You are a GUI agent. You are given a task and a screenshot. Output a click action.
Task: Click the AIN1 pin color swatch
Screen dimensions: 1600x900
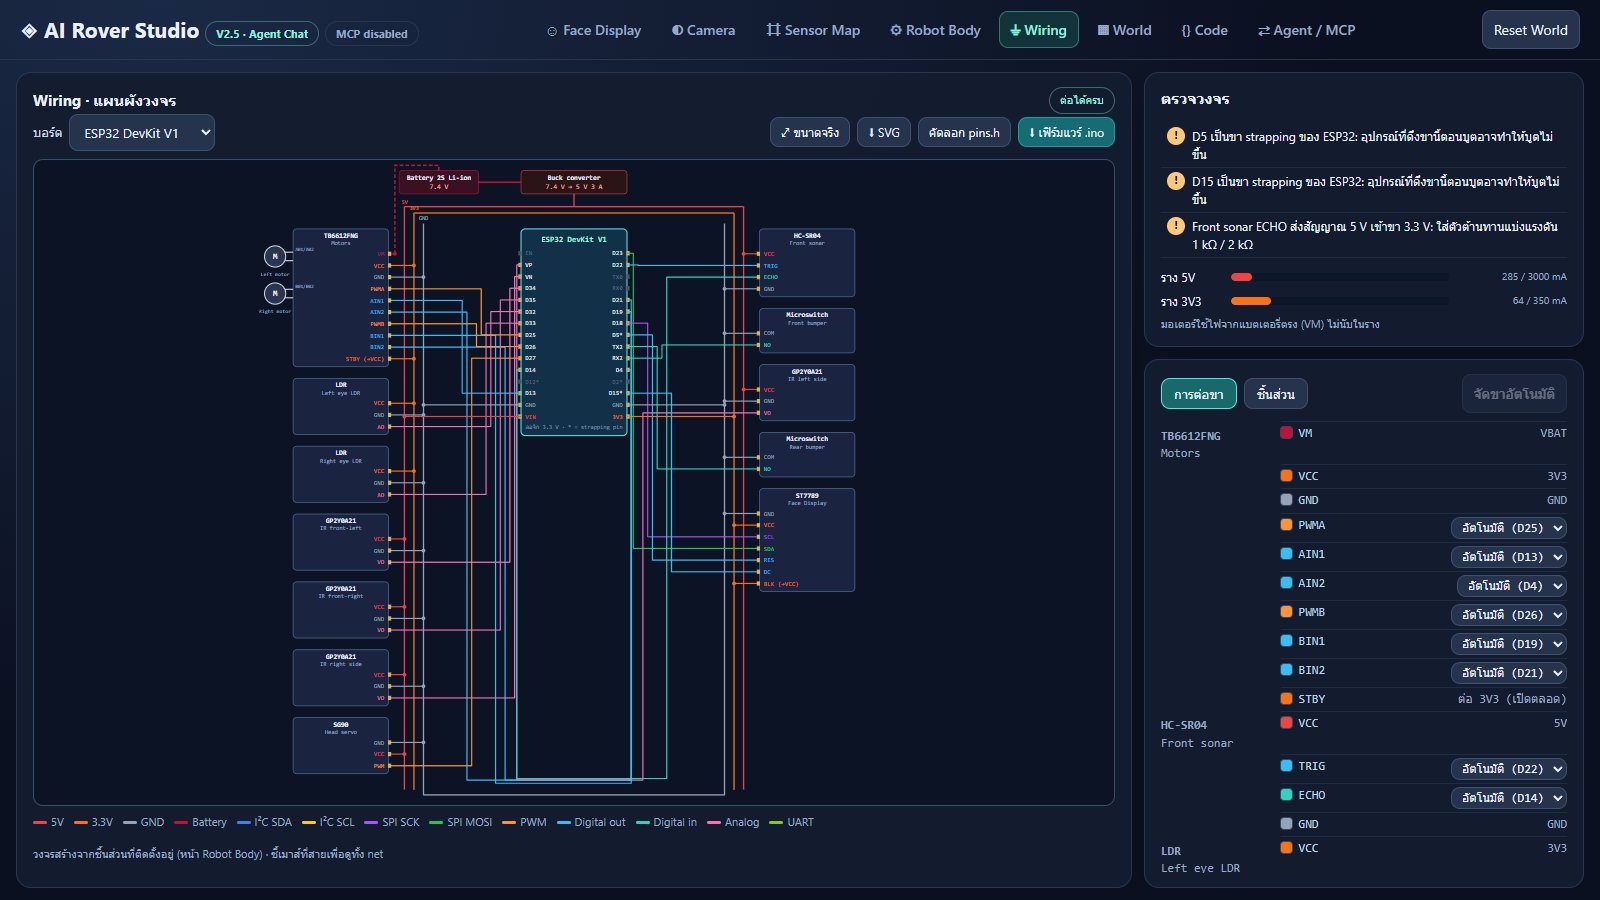click(1286, 554)
